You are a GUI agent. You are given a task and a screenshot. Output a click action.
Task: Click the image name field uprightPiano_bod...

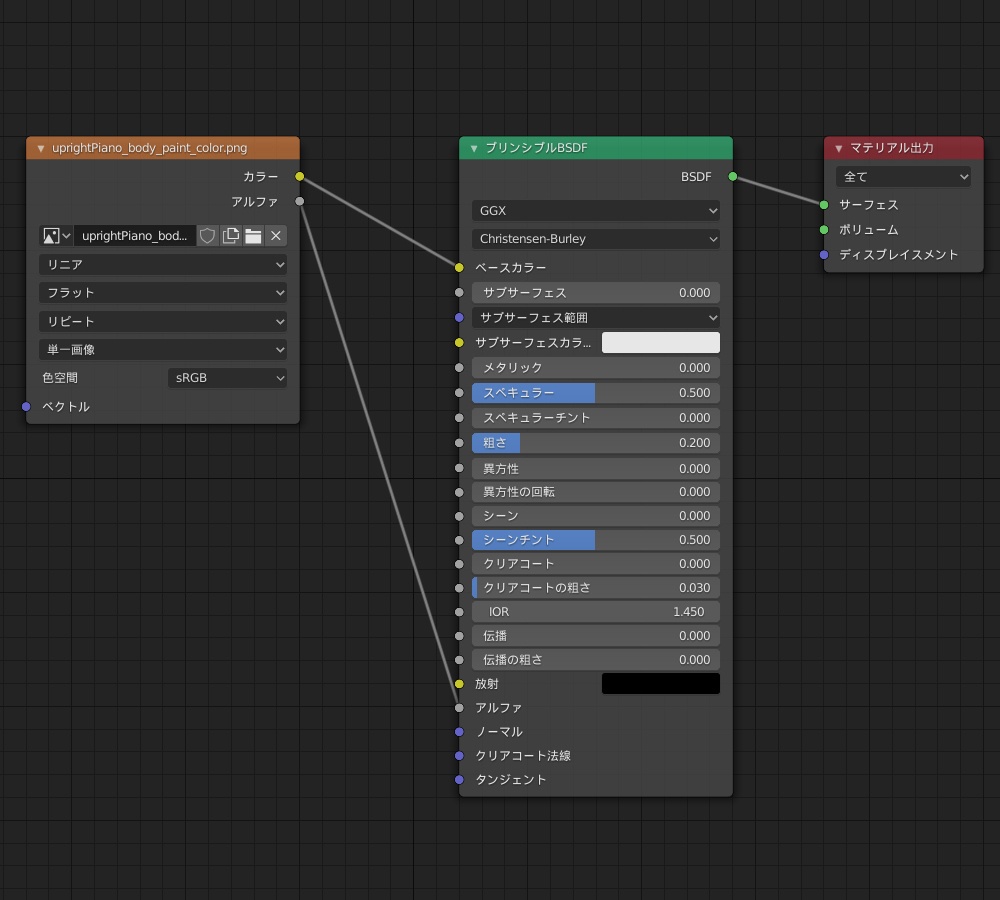tap(135, 235)
